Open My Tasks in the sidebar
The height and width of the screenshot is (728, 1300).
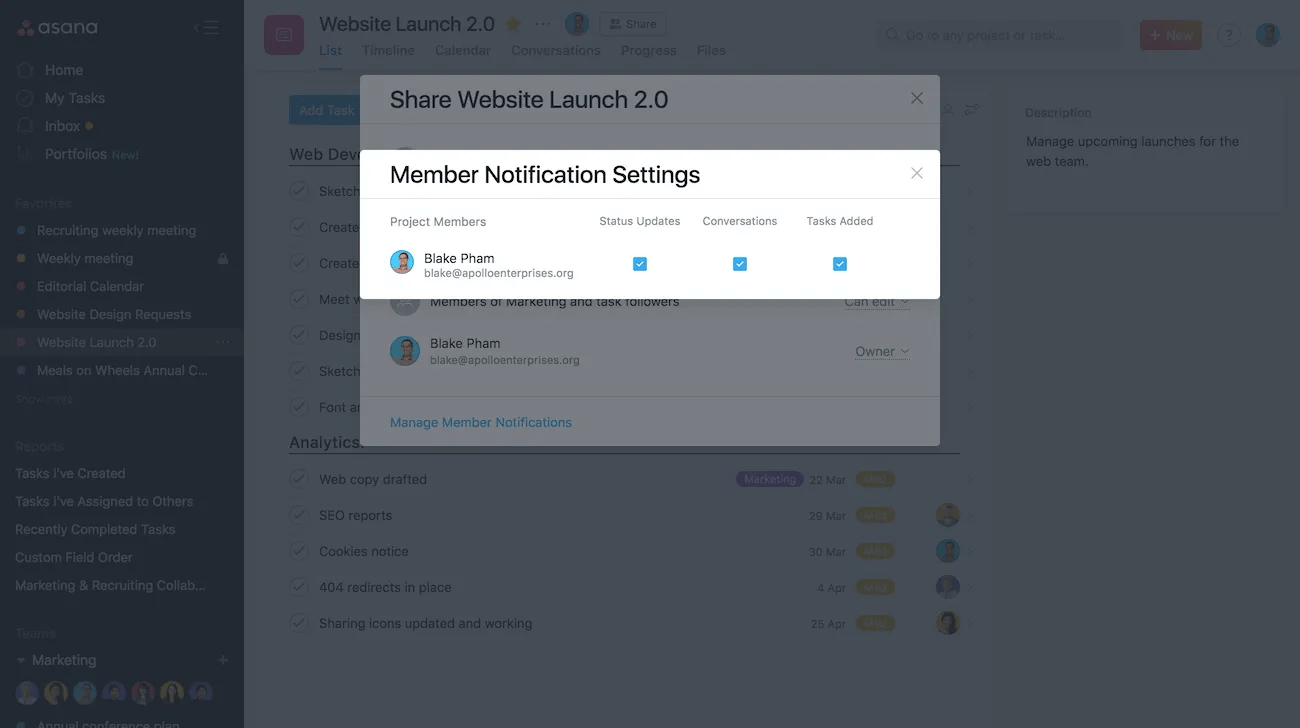(74, 98)
